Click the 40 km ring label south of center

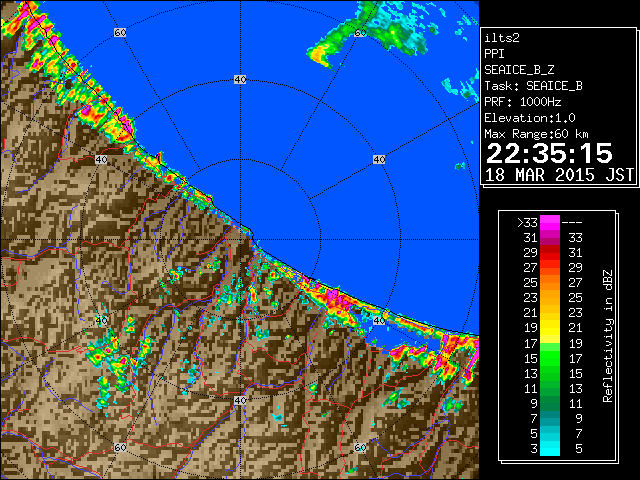pyautogui.click(x=240, y=400)
